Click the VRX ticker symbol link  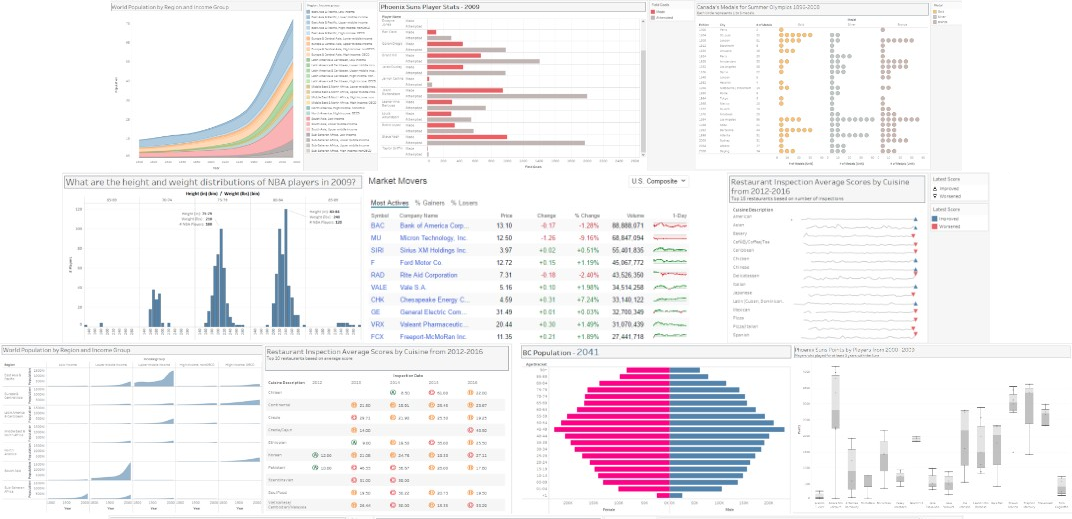point(377,324)
